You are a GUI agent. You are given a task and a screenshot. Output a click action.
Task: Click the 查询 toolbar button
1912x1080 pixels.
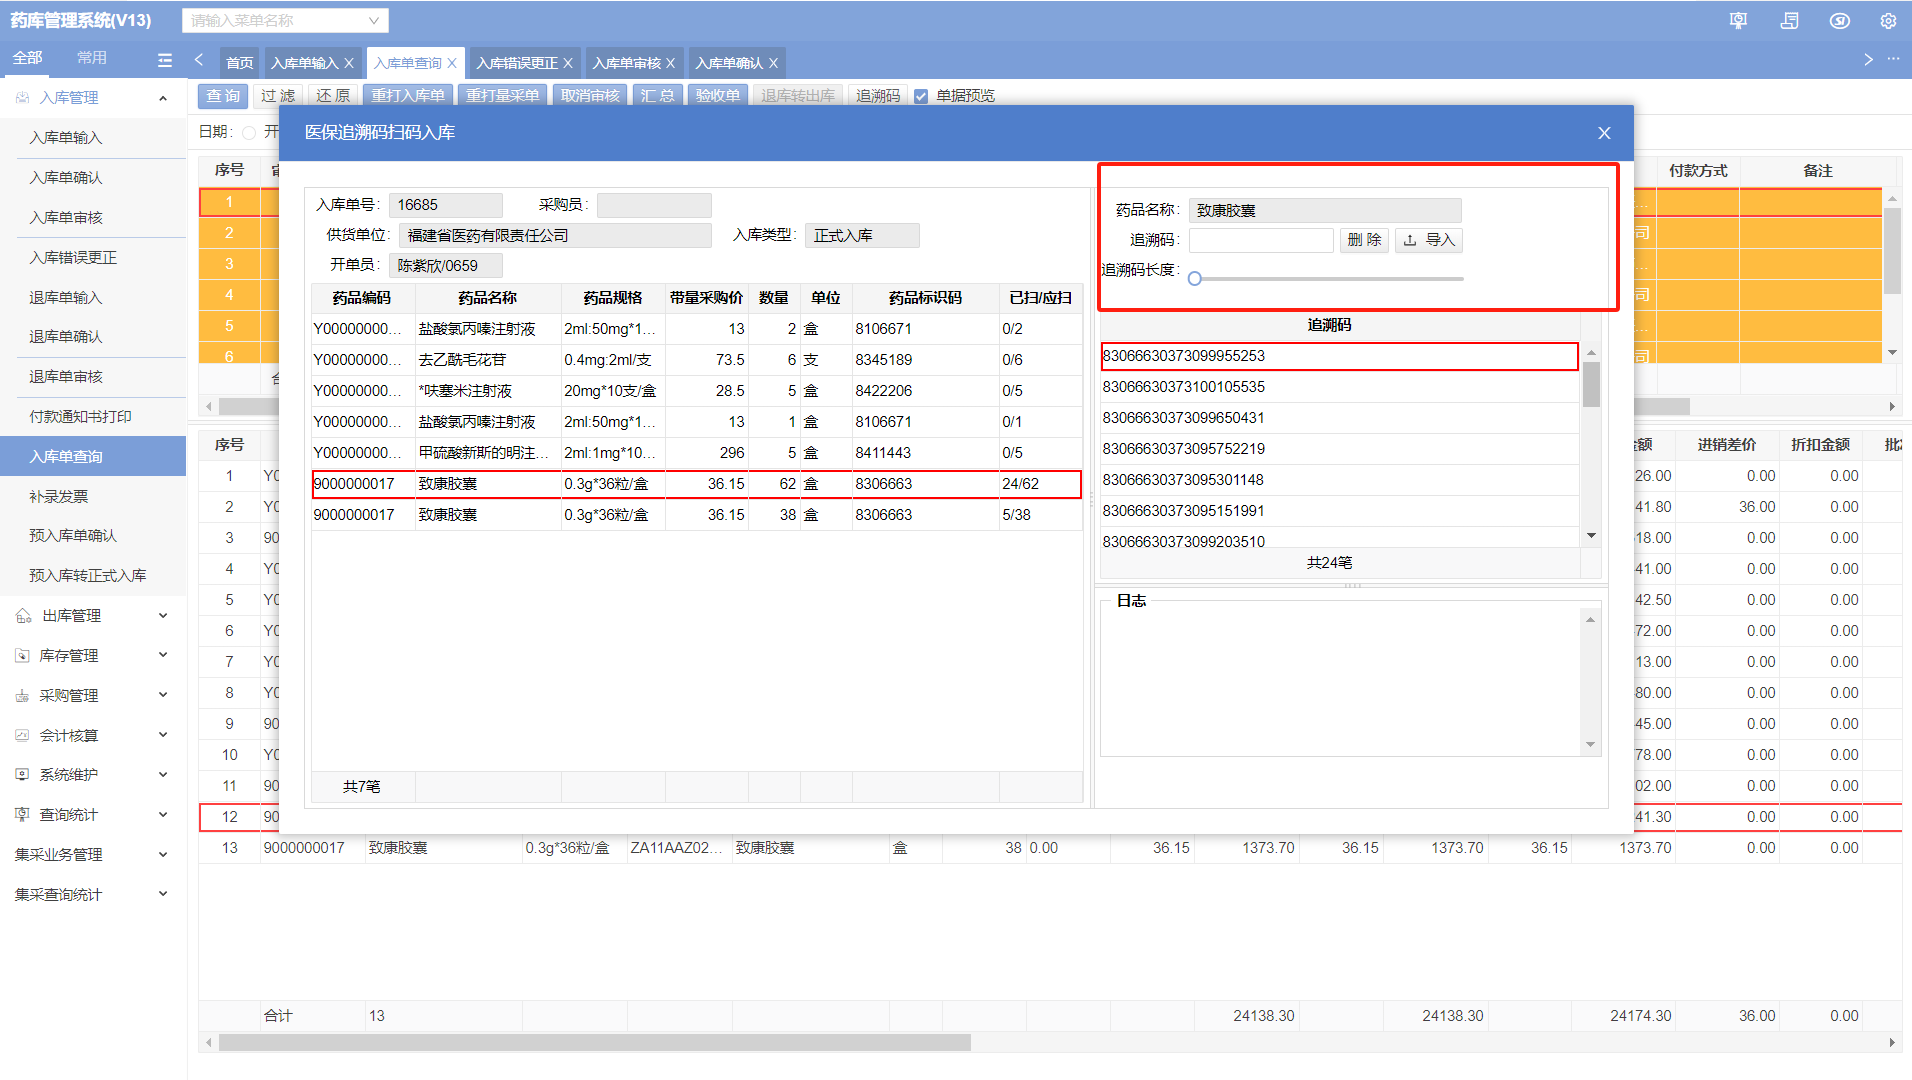(224, 96)
